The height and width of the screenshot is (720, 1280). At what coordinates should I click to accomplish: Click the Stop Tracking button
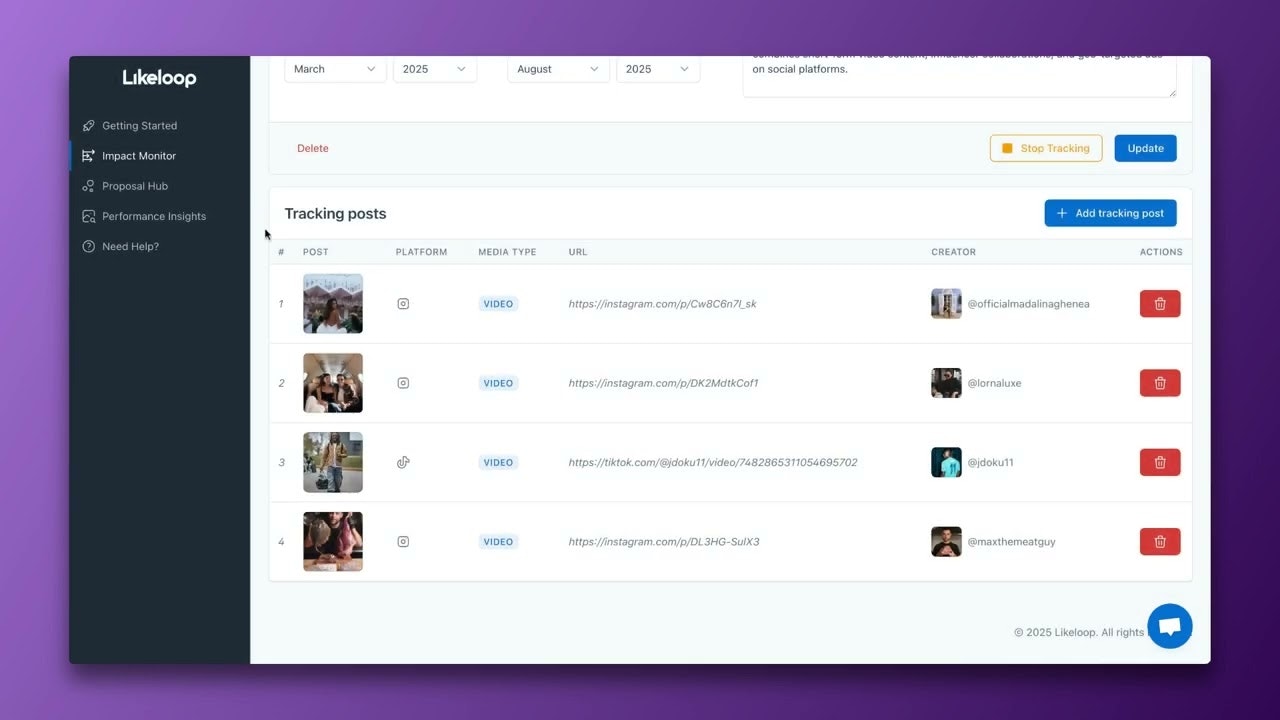1046,148
